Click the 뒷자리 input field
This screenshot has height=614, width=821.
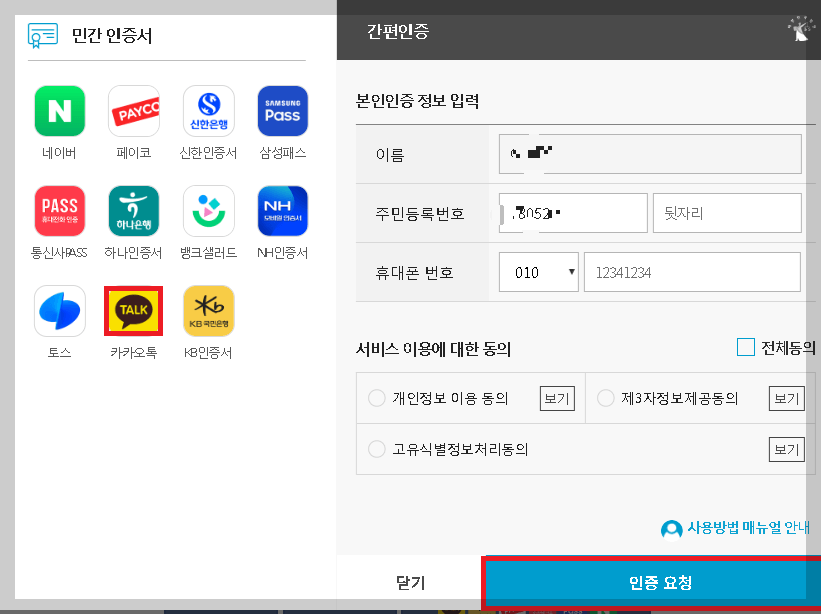pyautogui.click(x=727, y=213)
